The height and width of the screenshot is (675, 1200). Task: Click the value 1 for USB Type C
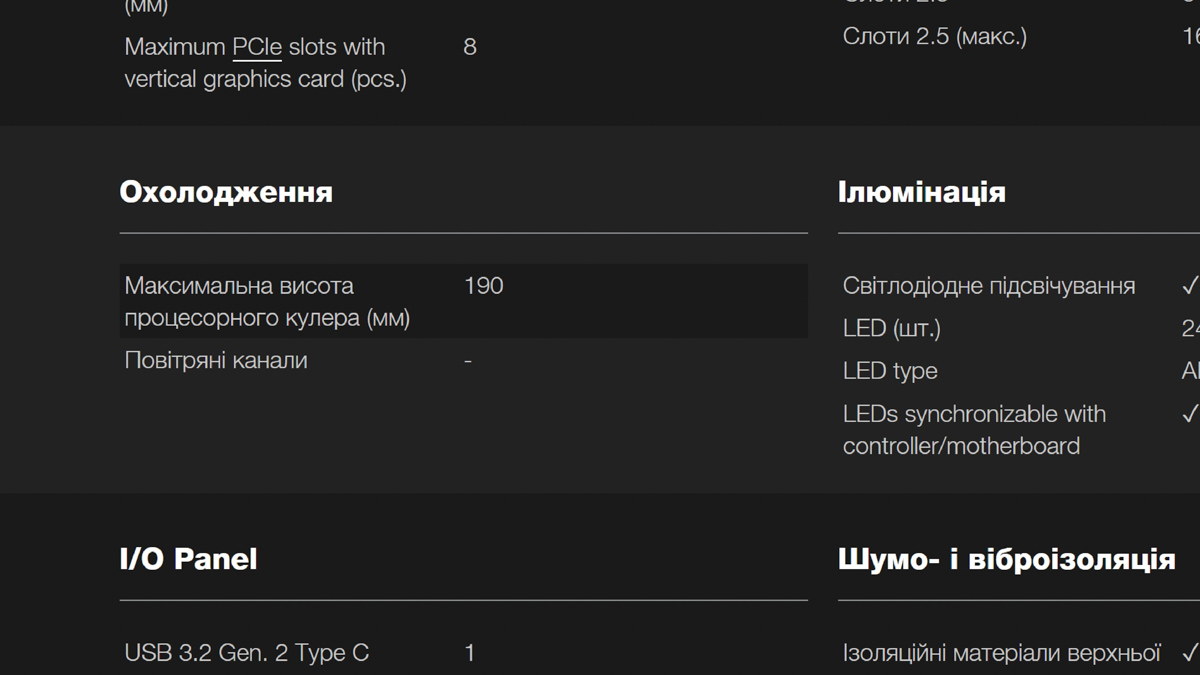[470, 653]
